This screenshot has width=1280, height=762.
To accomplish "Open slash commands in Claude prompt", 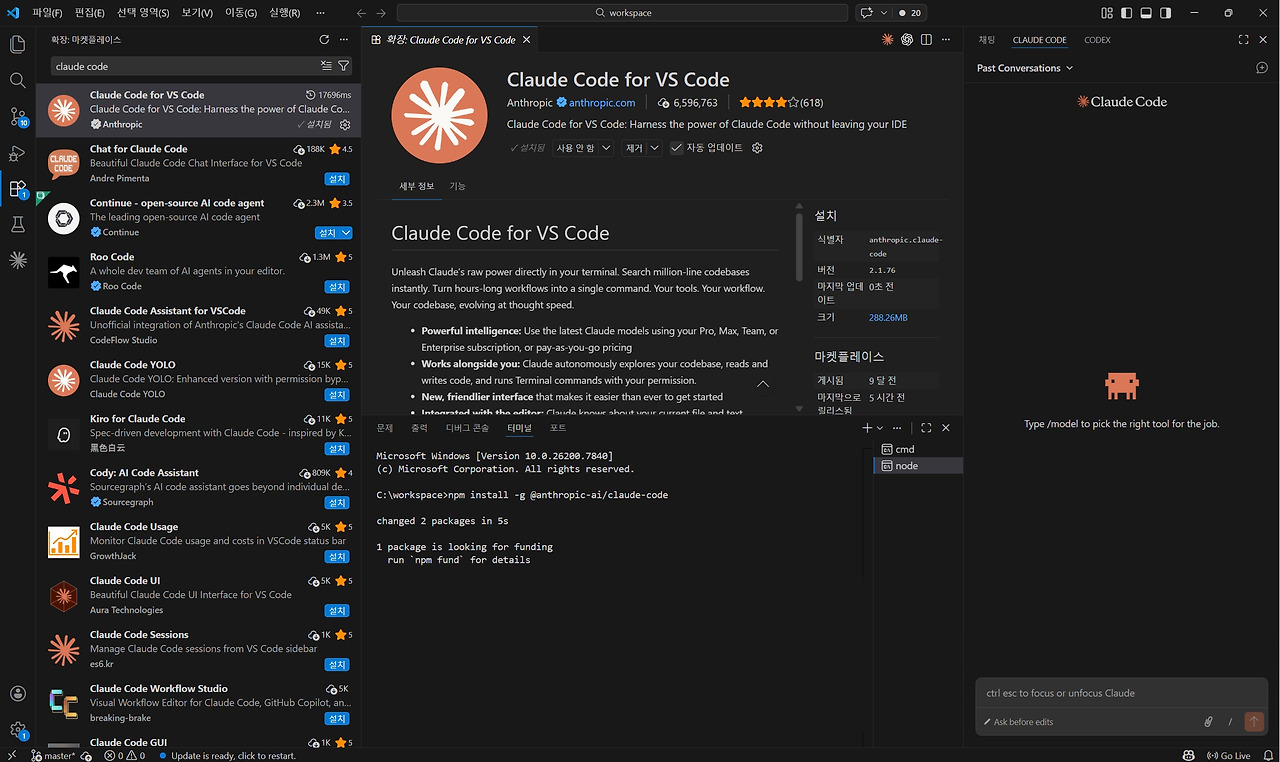I will pyautogui.click(x=1230, y=722).
